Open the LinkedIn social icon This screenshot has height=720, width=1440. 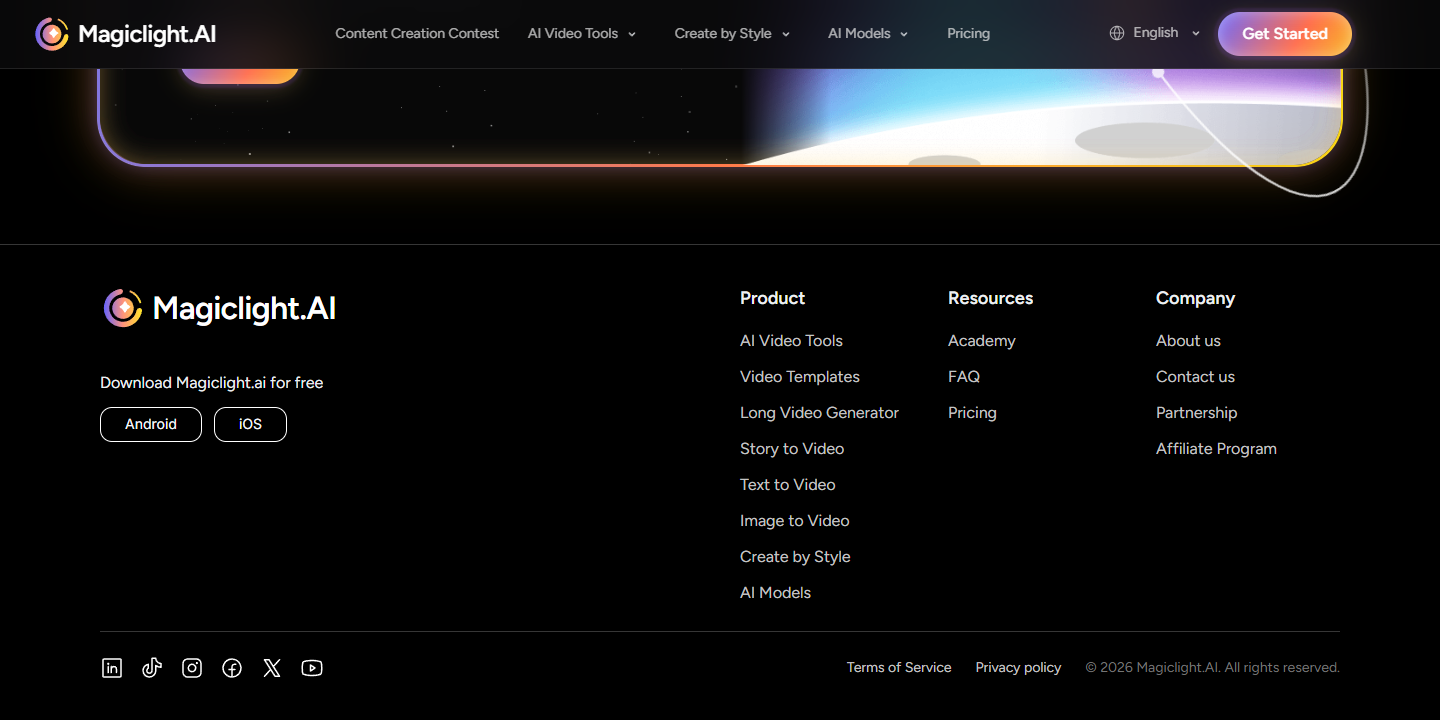click(x=112, y=668)
